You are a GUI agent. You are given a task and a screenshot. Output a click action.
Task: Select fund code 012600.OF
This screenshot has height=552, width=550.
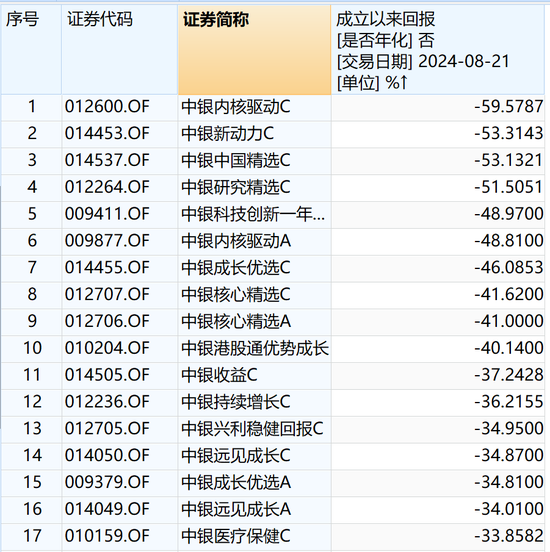[x=107, y=107]
